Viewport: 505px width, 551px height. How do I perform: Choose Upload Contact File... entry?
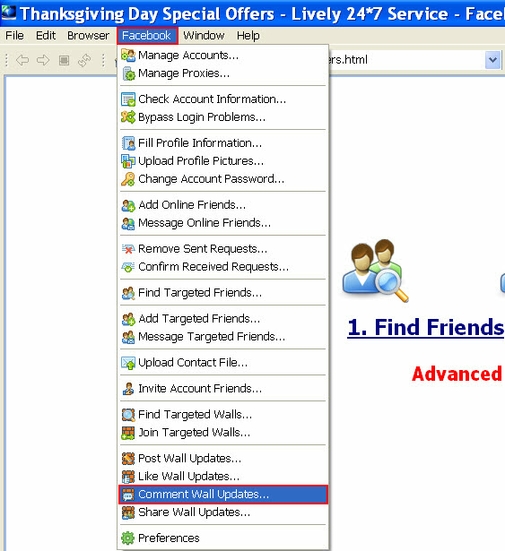coord(223,363)
